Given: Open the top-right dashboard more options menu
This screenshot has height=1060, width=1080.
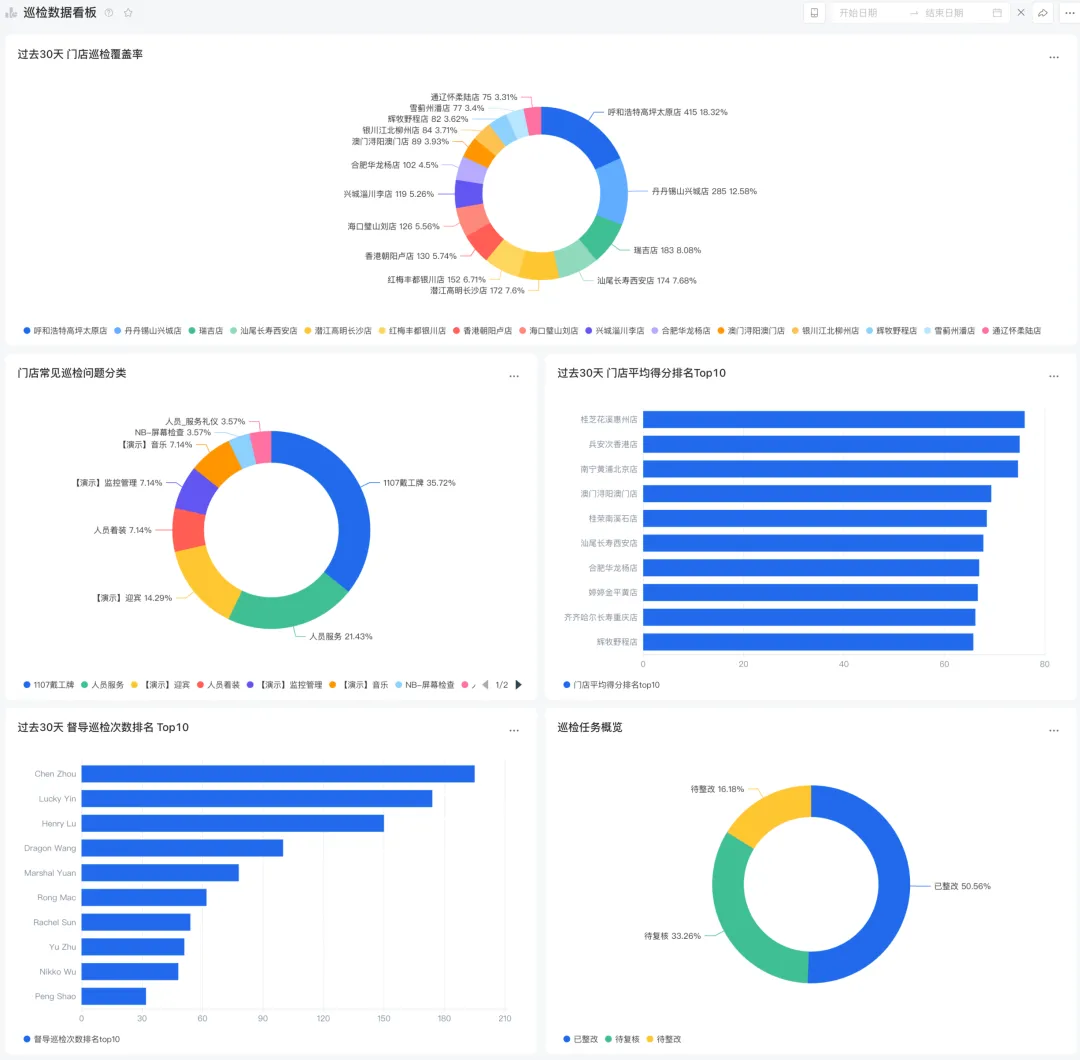Looking at the screenshot, I should click(1070, 13).
